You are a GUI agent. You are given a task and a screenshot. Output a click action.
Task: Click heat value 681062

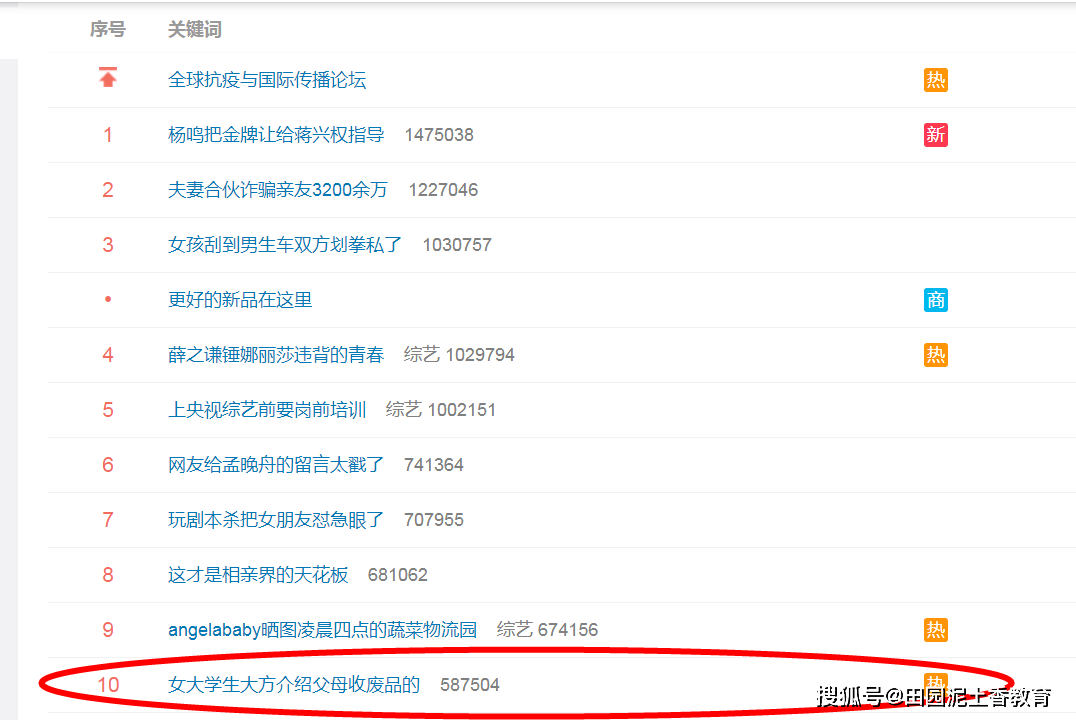click(397, 574)
